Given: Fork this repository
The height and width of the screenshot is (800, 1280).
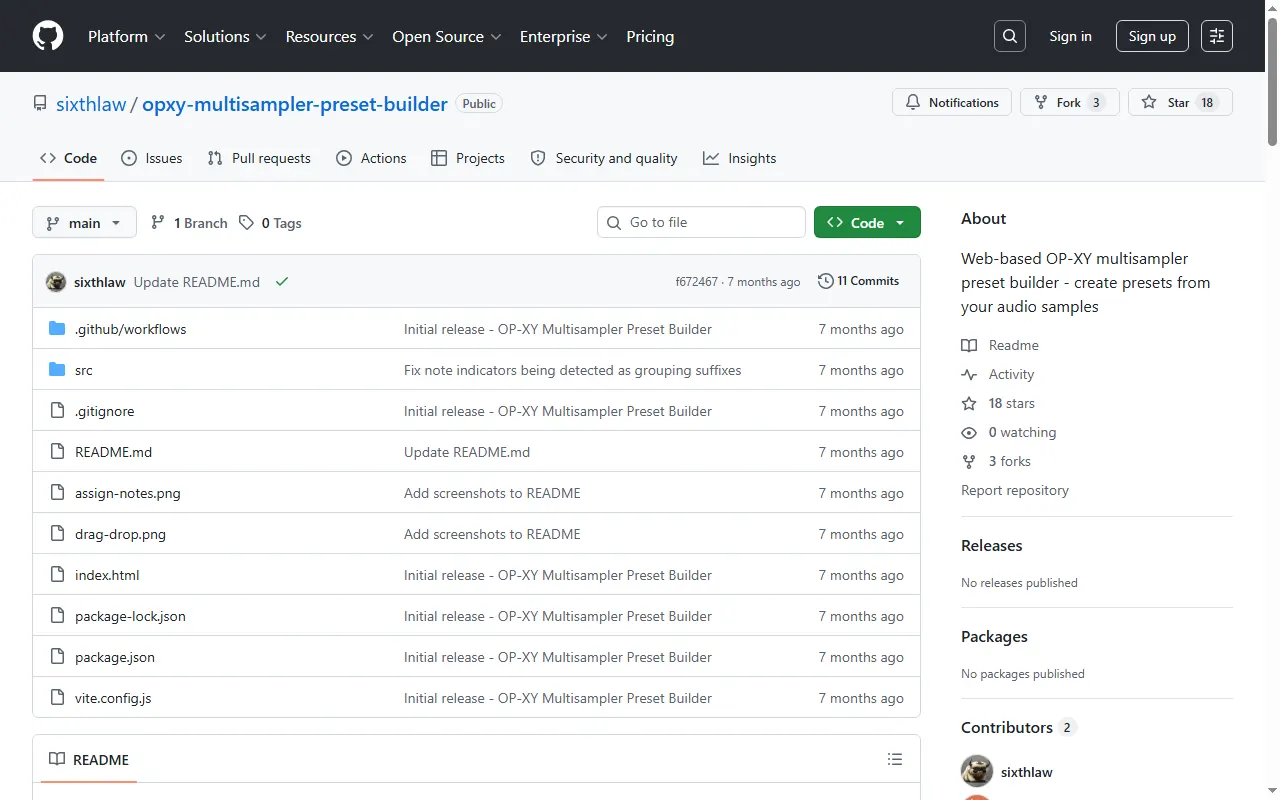Looking at the screenshot, I should (x=1069, y=102).
